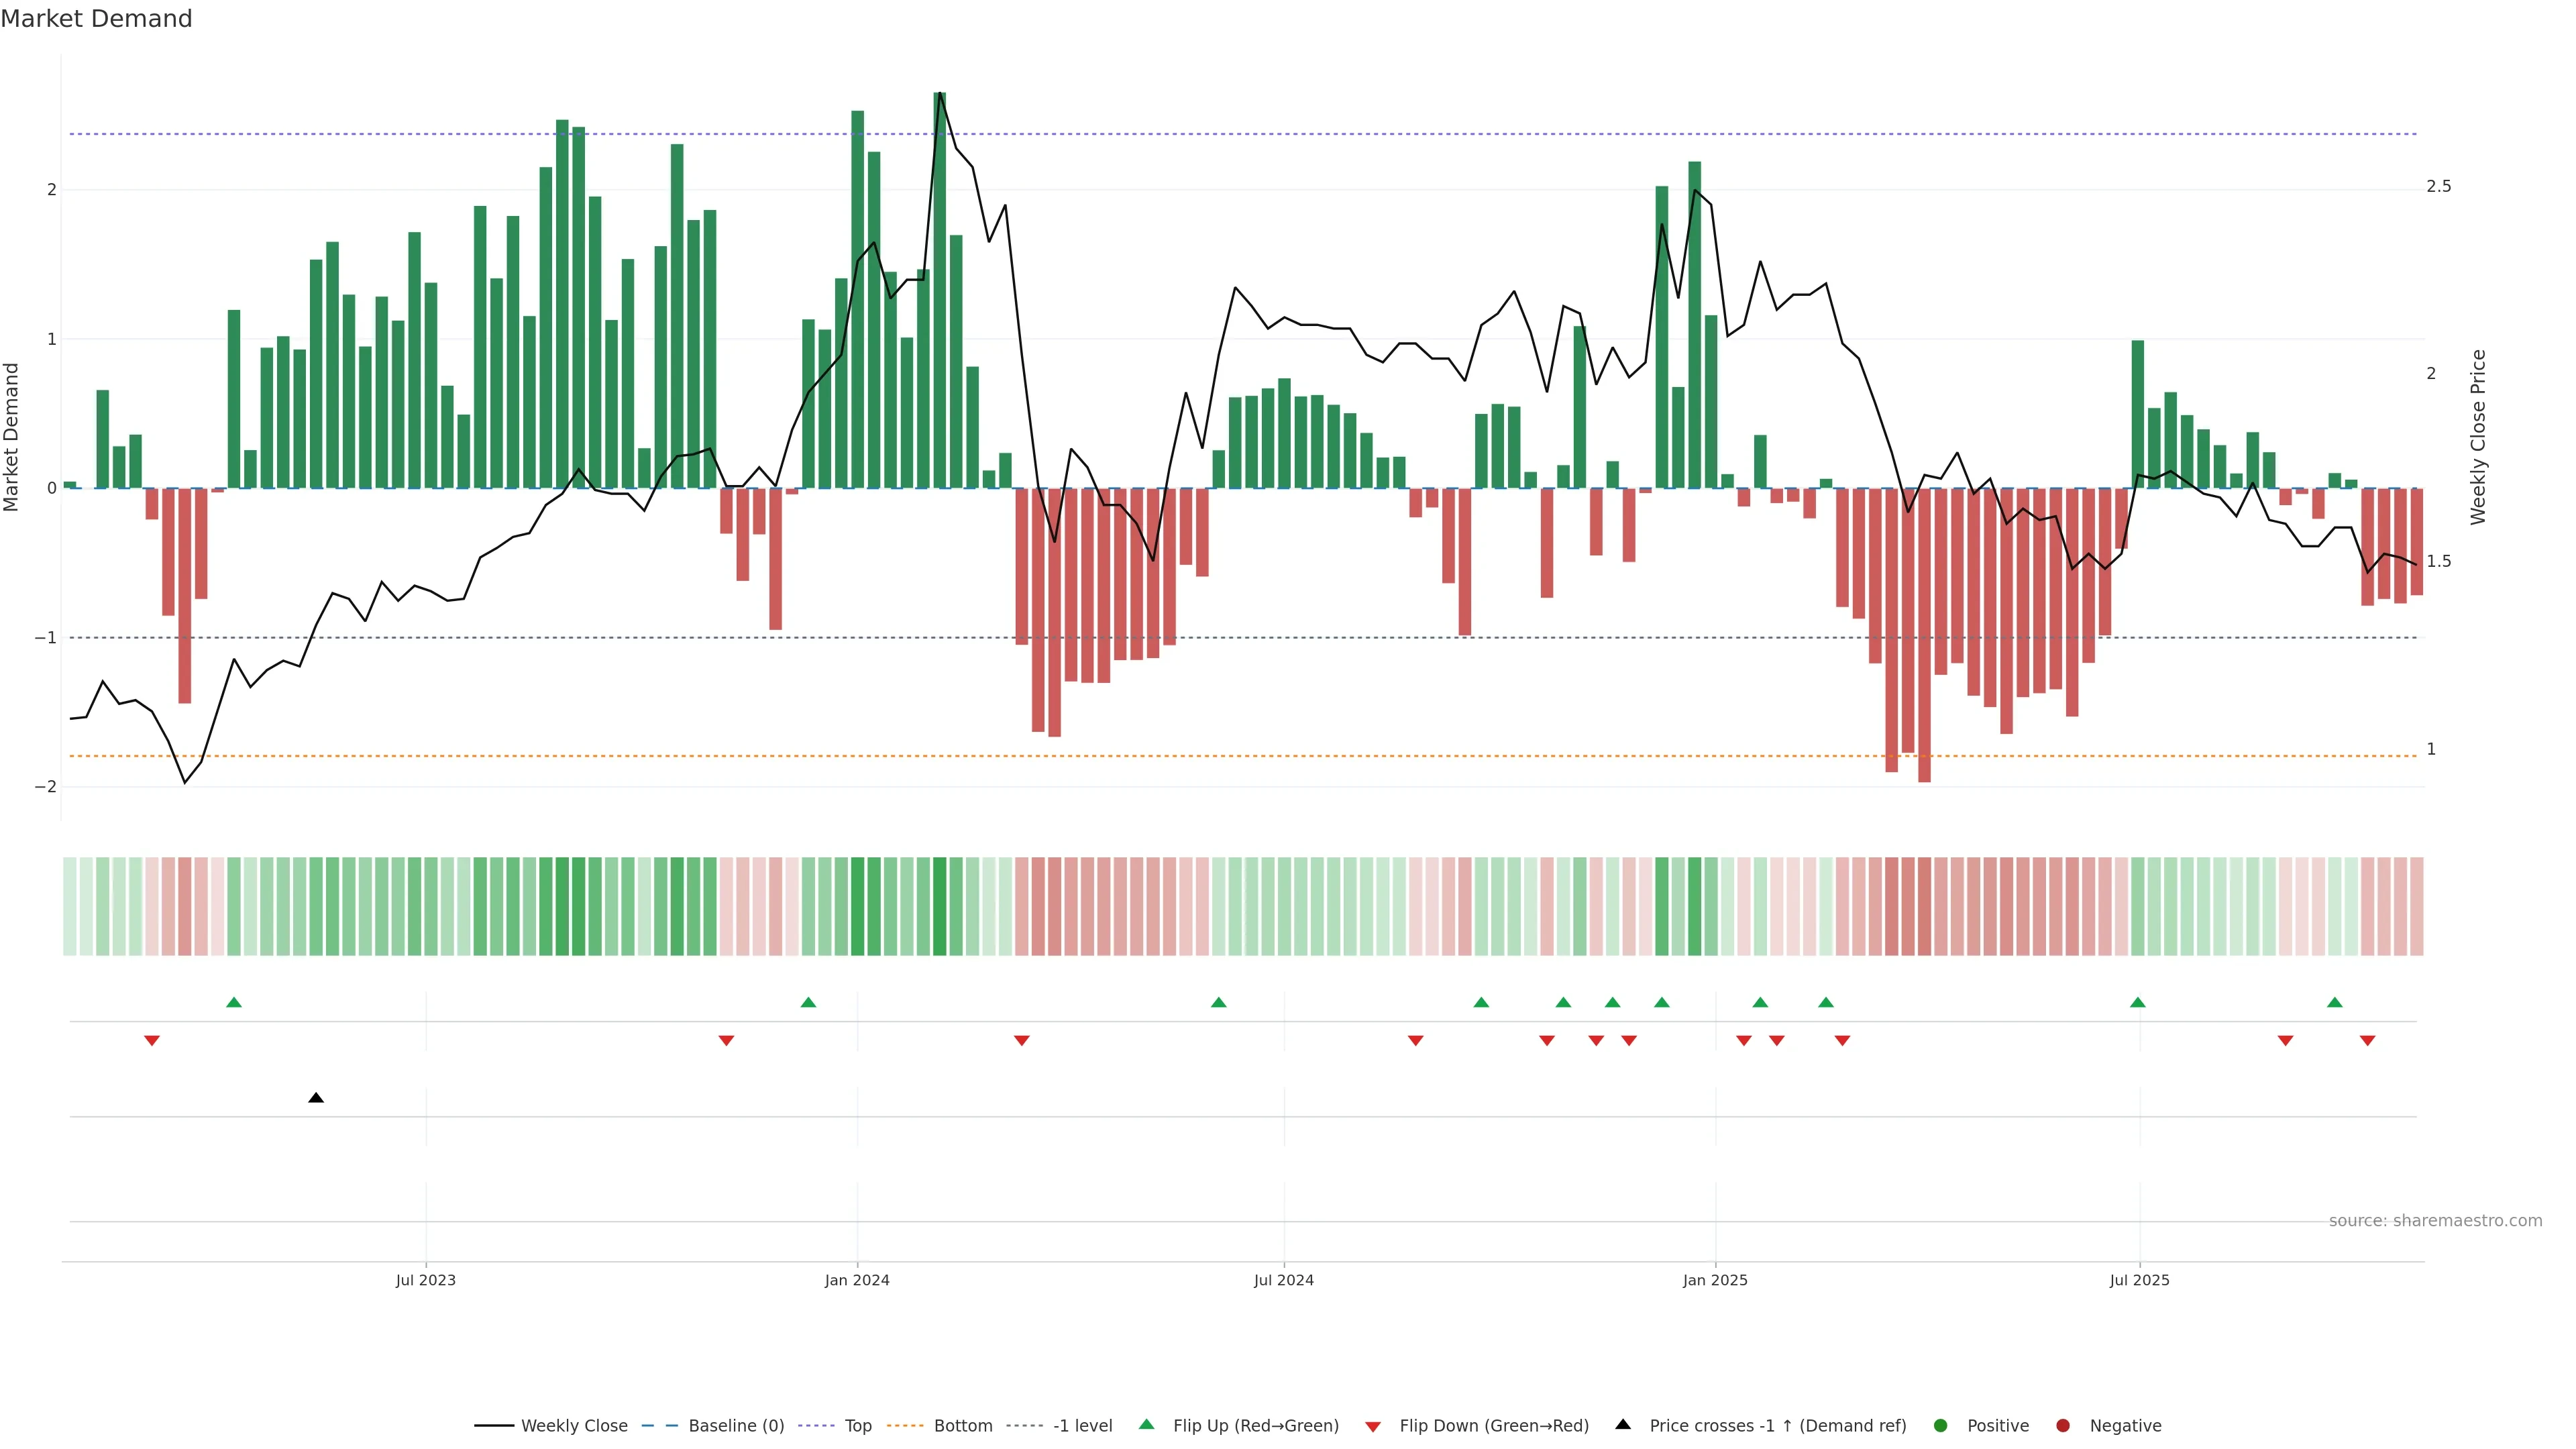
Task: Click the Negative red circle legend icon
Action: 2063,1426
